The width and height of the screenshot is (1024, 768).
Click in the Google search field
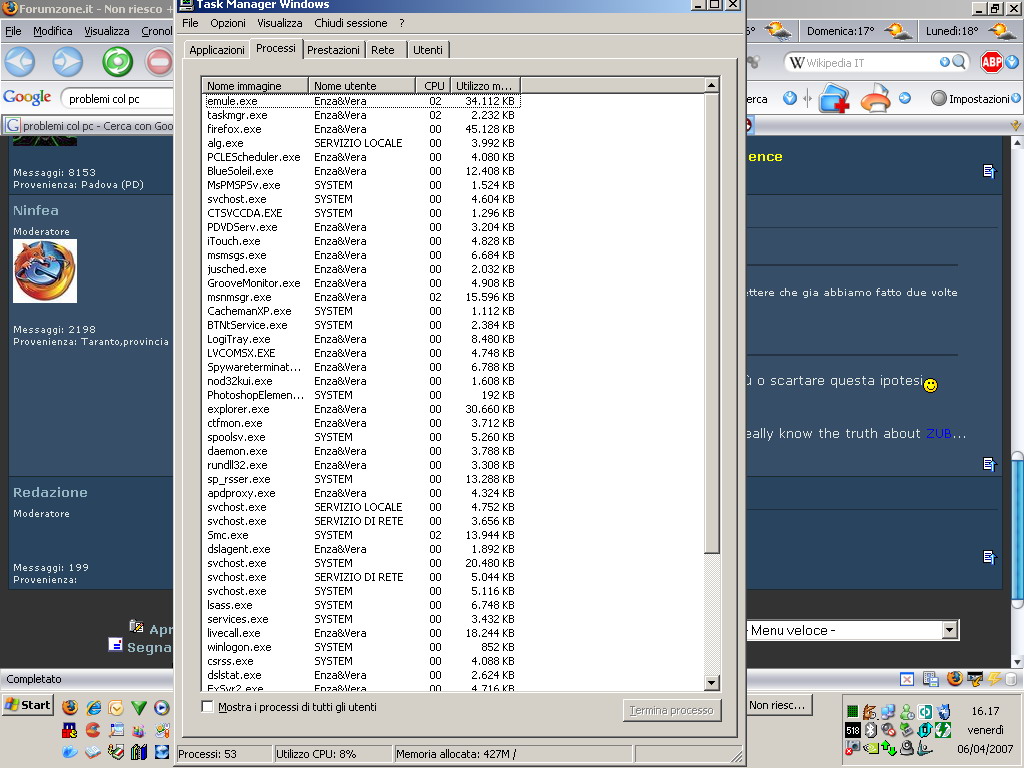point(118,99)
